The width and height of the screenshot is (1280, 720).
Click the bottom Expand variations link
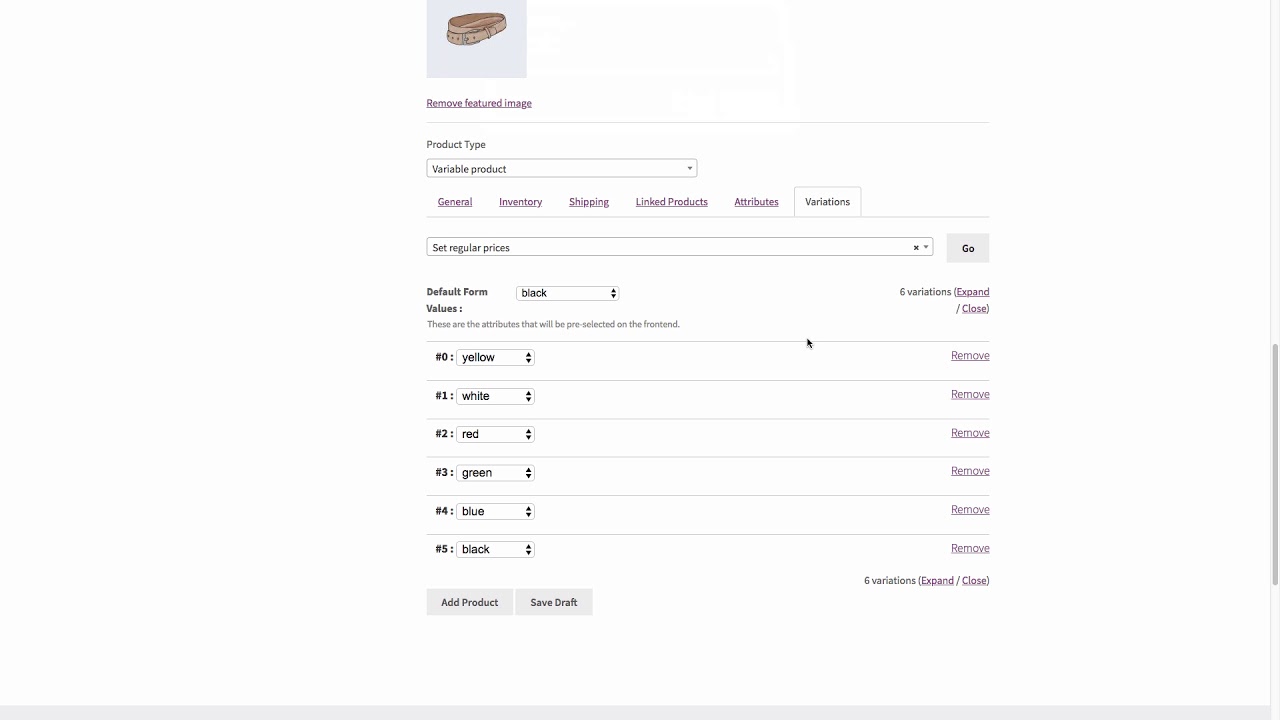pyautogui.click(x=937, y=580)
